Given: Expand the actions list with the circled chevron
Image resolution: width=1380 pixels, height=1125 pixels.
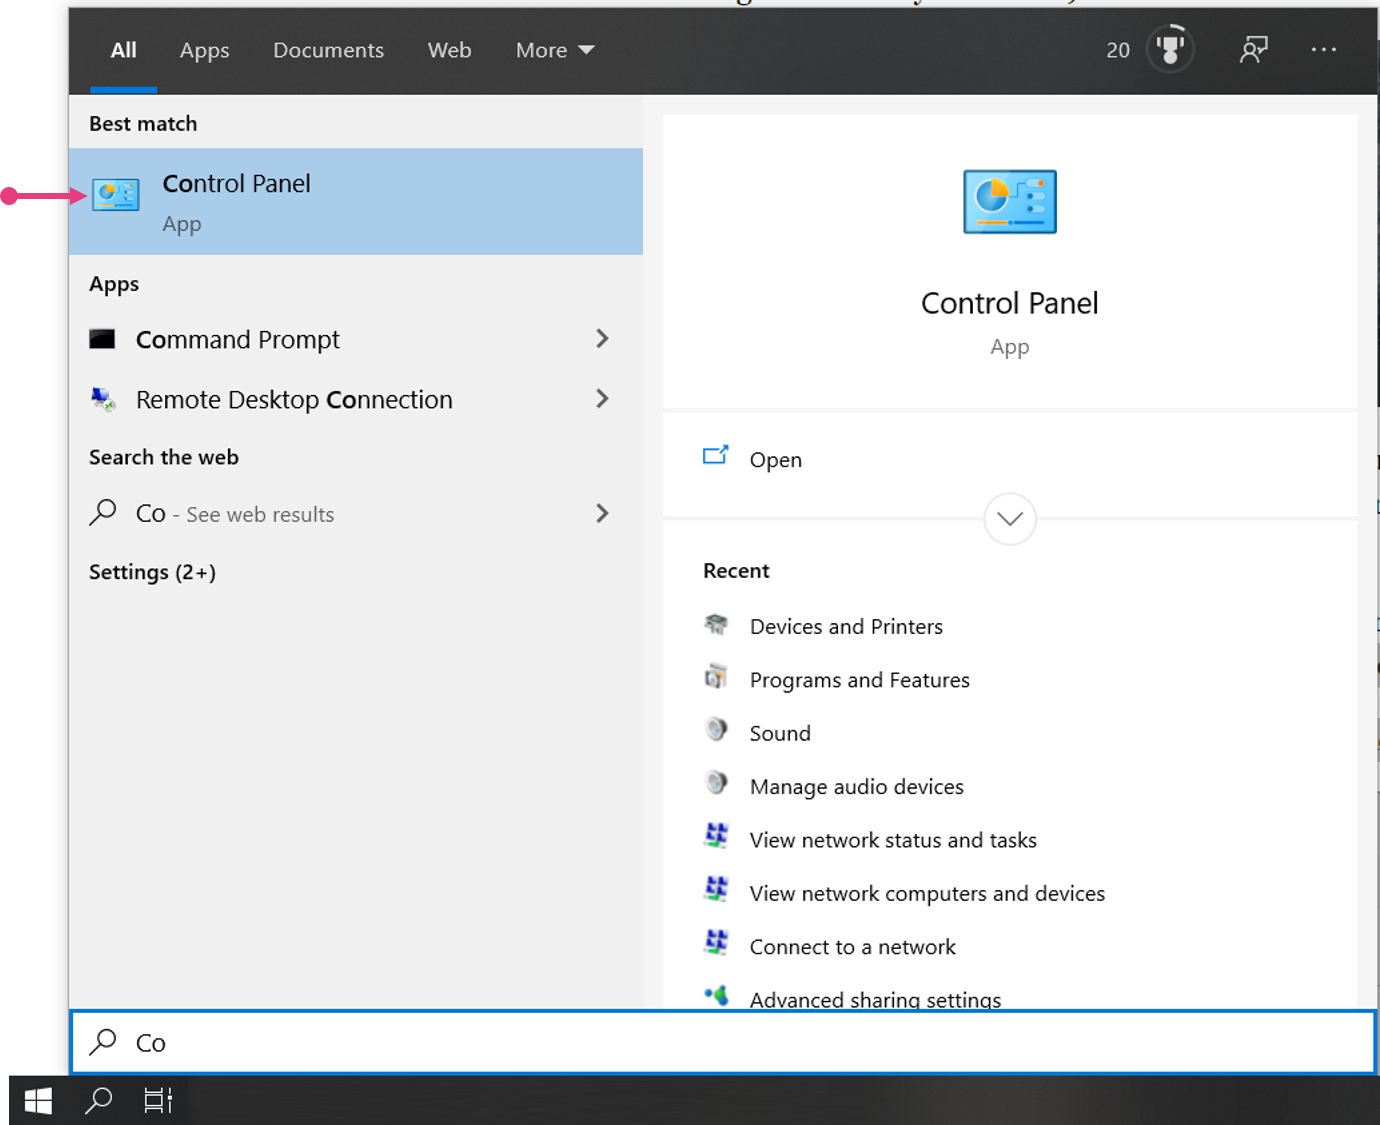Looking at the screenshot, I should (x=1009, y=519).
